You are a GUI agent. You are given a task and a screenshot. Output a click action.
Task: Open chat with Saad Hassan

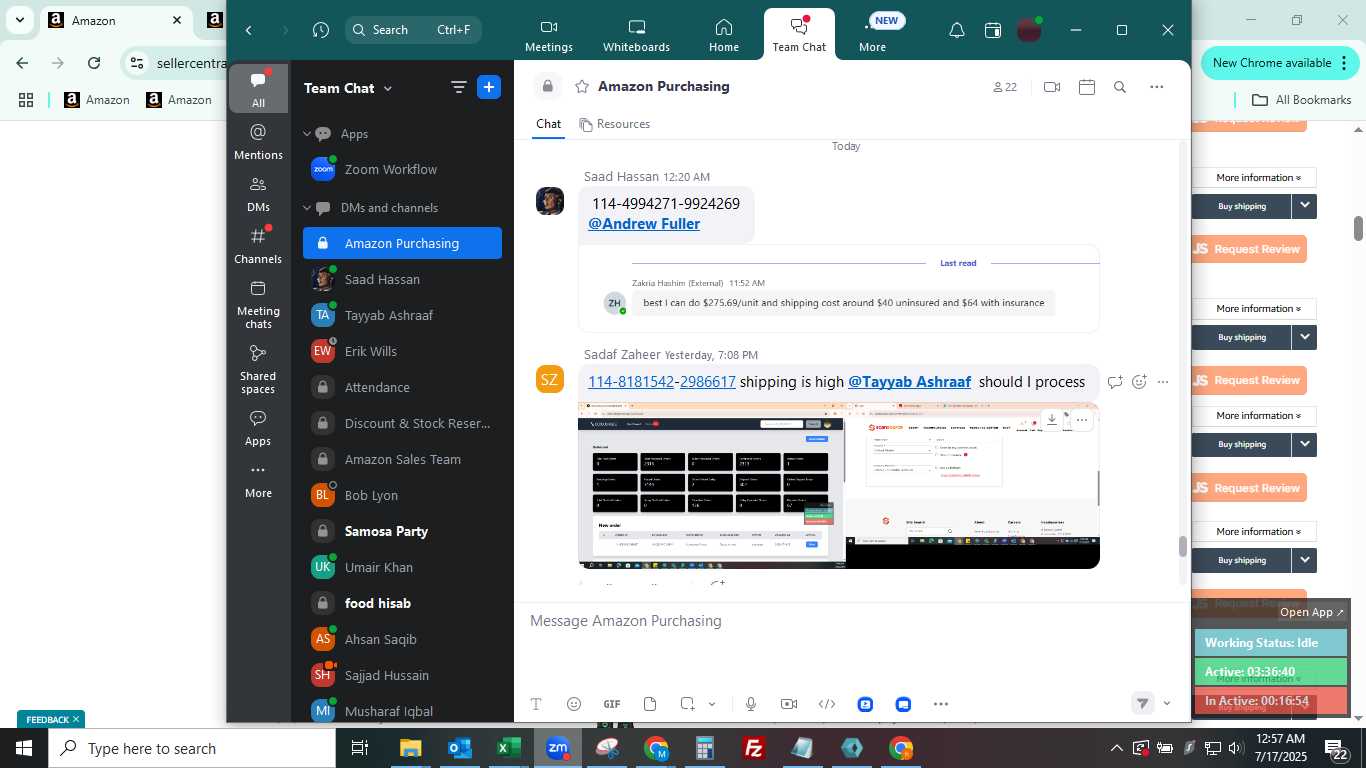pyautogui.click(x=402, y=279)
